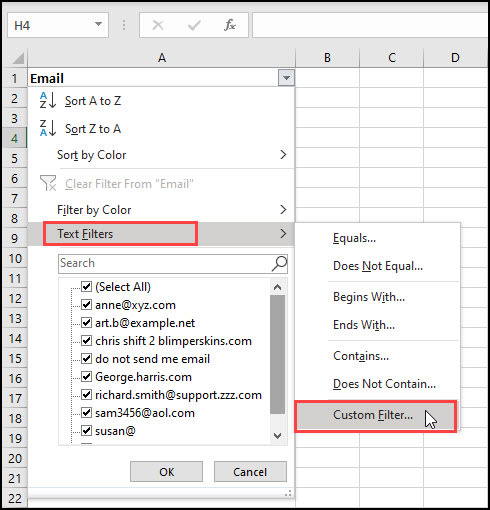Choose Does Not Contain... filter
This screenshot has height=510, width=490.
click(377, 384)
